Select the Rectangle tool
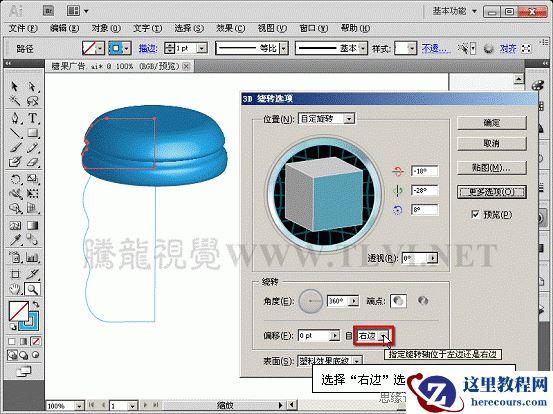Screen dimensions: 553x414 click(32, 133)
